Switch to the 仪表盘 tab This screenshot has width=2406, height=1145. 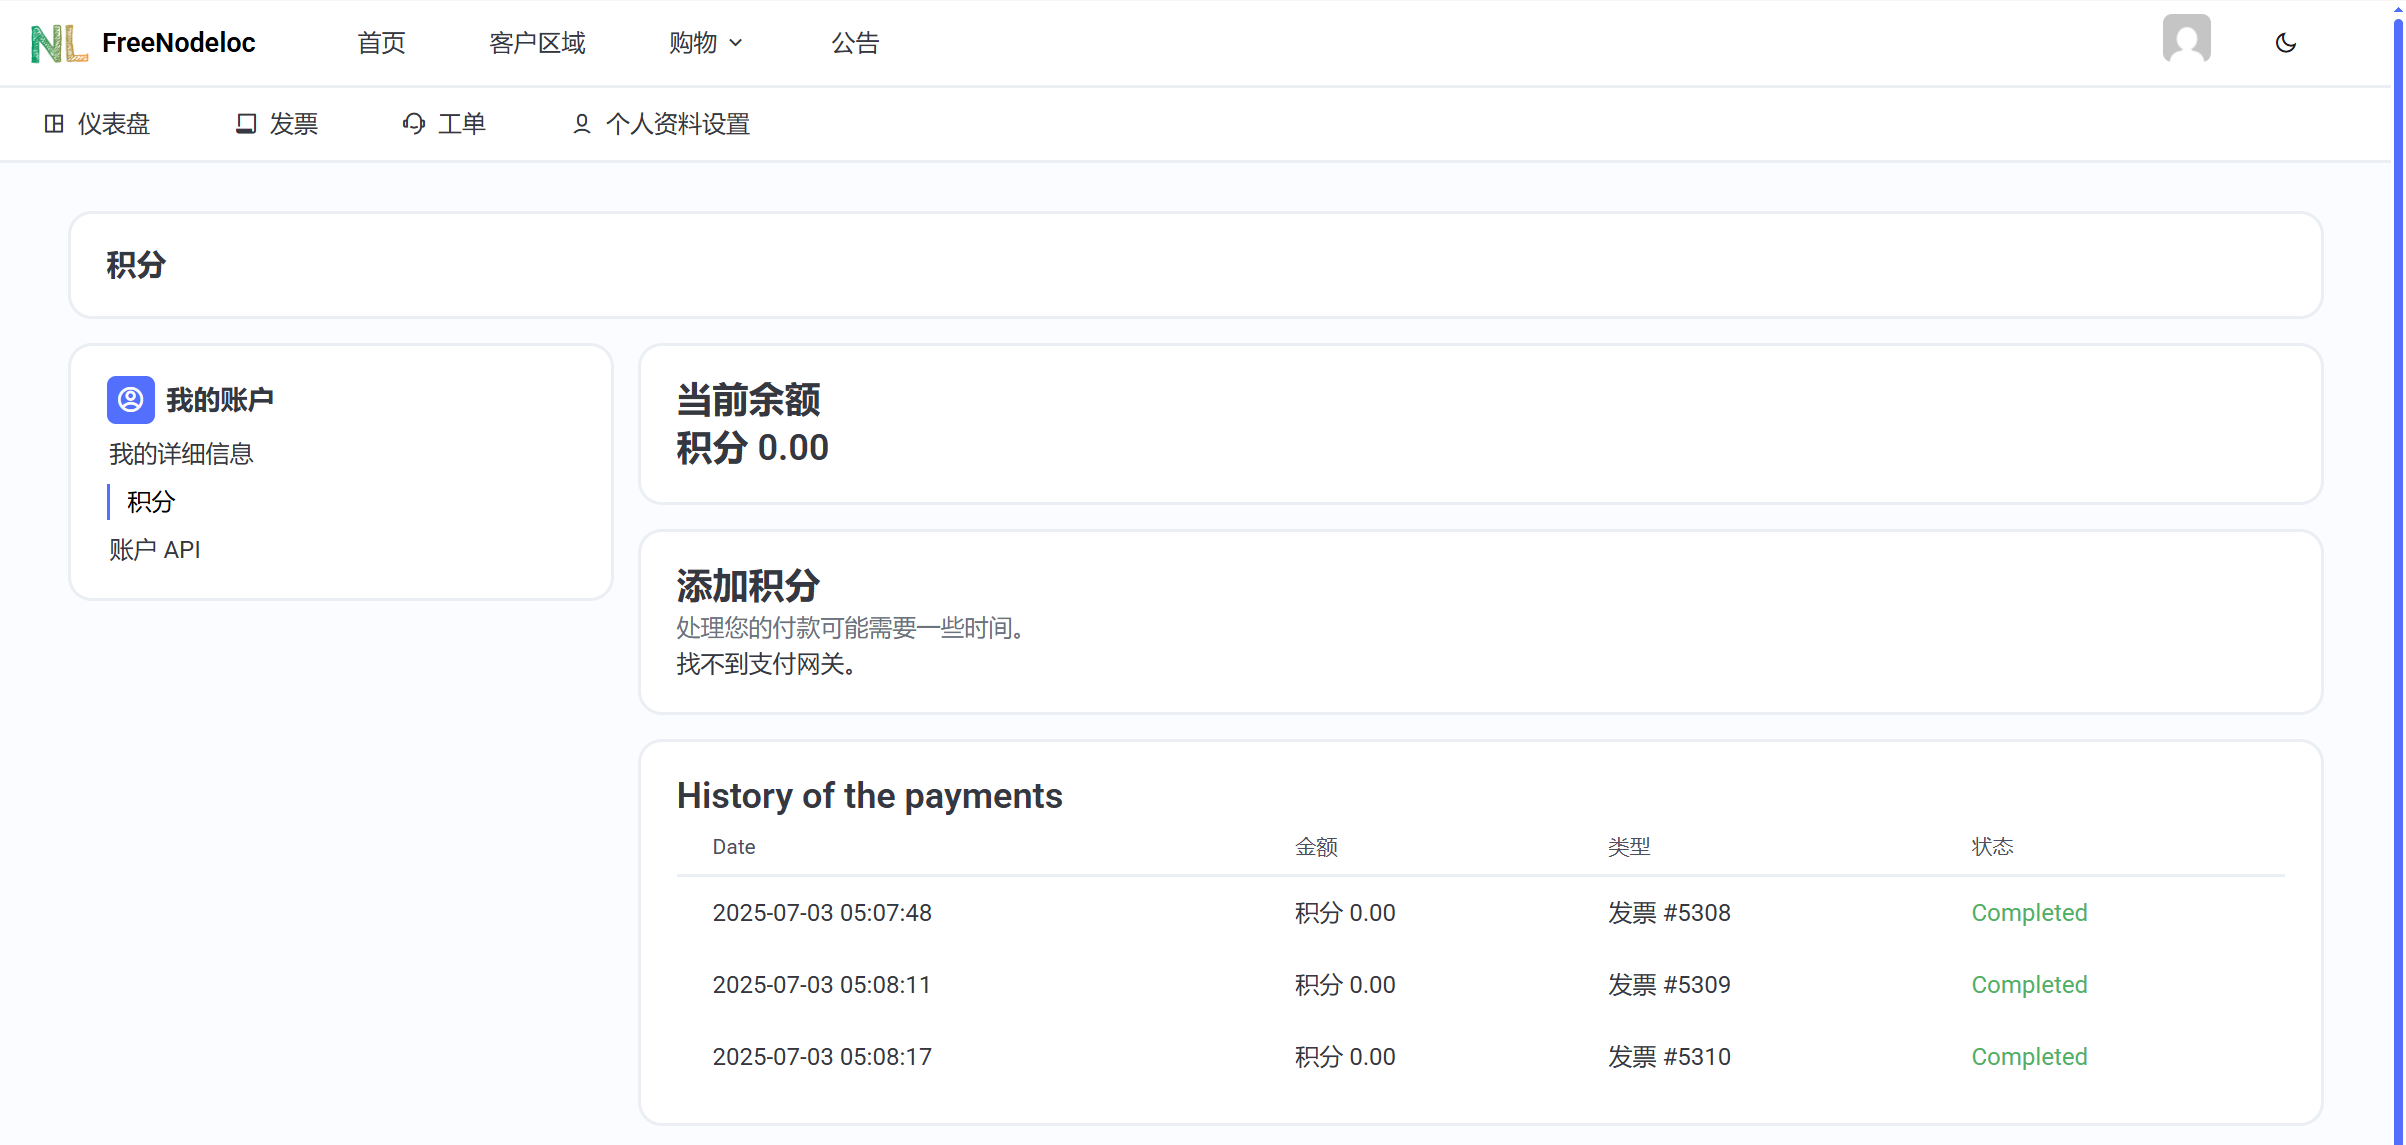click(x=97, y=124)
